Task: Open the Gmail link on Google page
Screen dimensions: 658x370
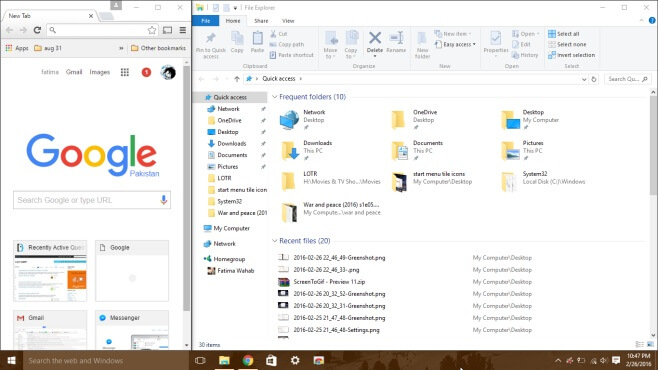Action: [x=74, y=72]
